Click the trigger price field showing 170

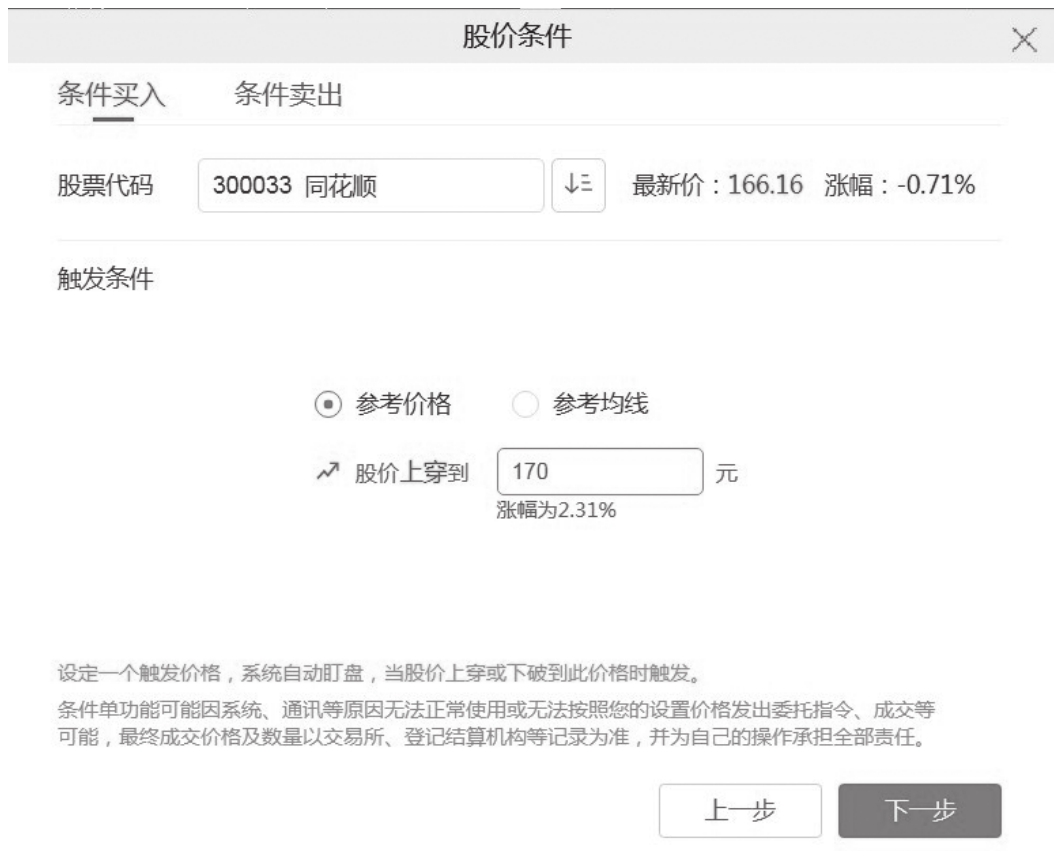click(x=600, y=472)
